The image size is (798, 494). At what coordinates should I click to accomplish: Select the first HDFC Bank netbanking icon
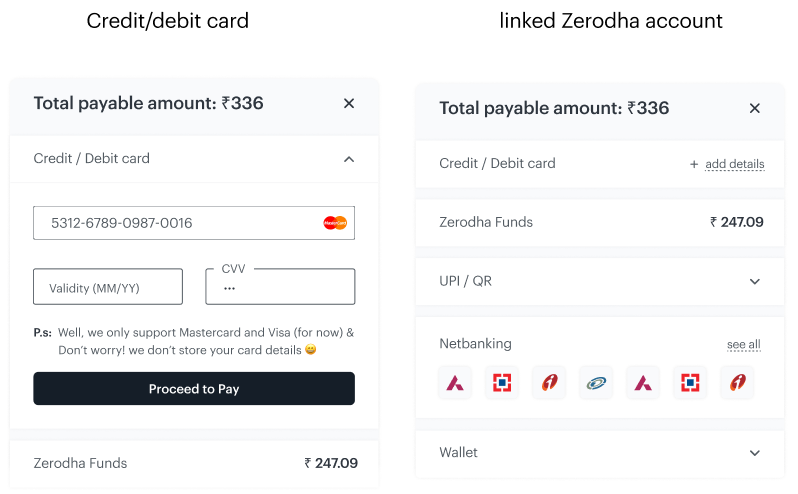pyautogui.click(x=502, y=383)
